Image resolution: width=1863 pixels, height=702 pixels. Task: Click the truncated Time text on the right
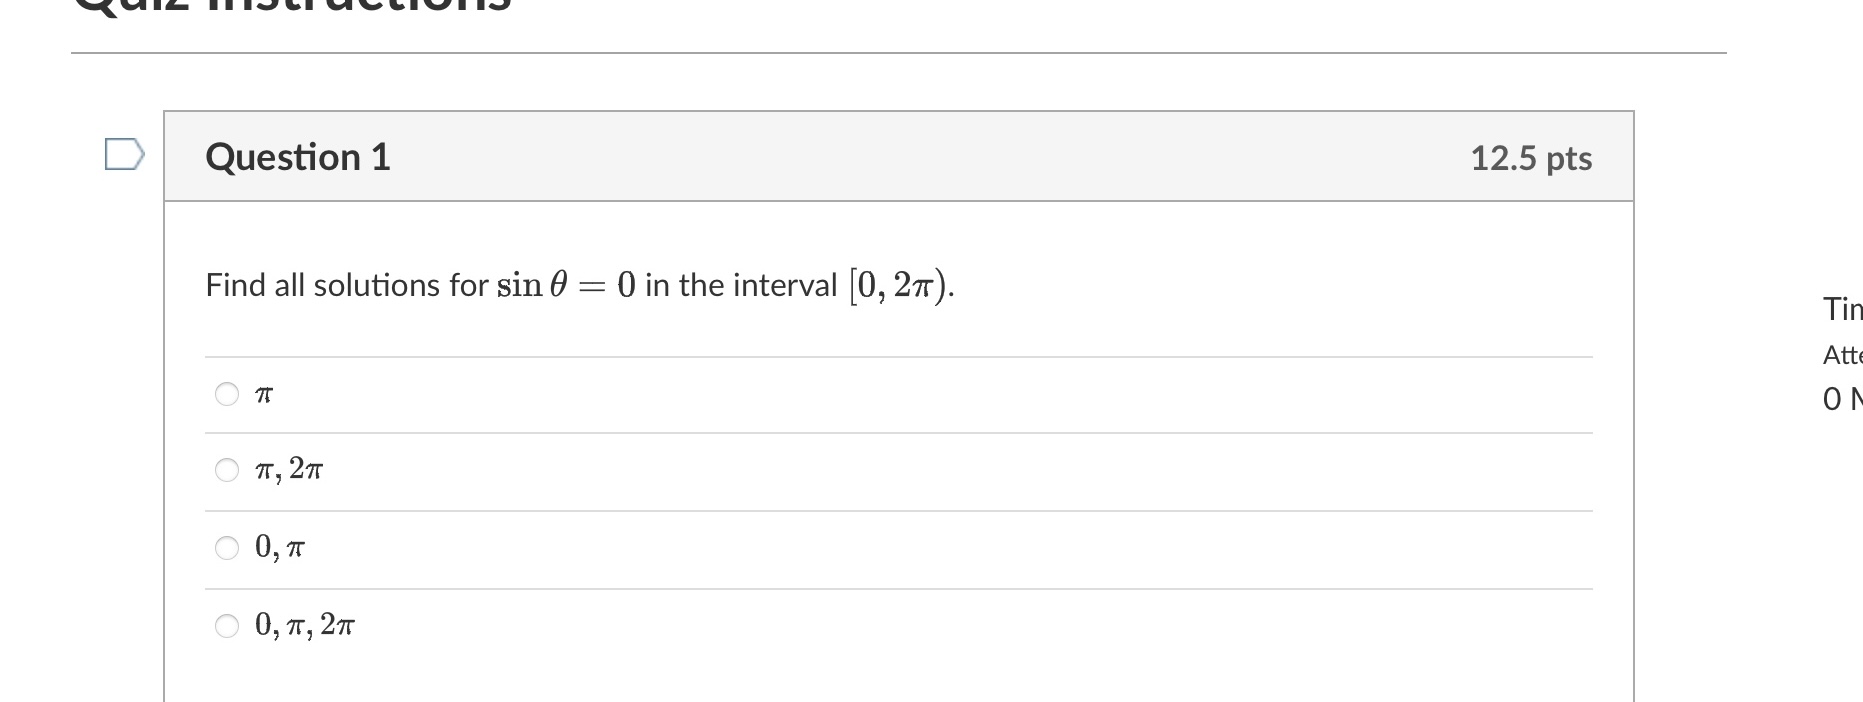pos(1843,308)
